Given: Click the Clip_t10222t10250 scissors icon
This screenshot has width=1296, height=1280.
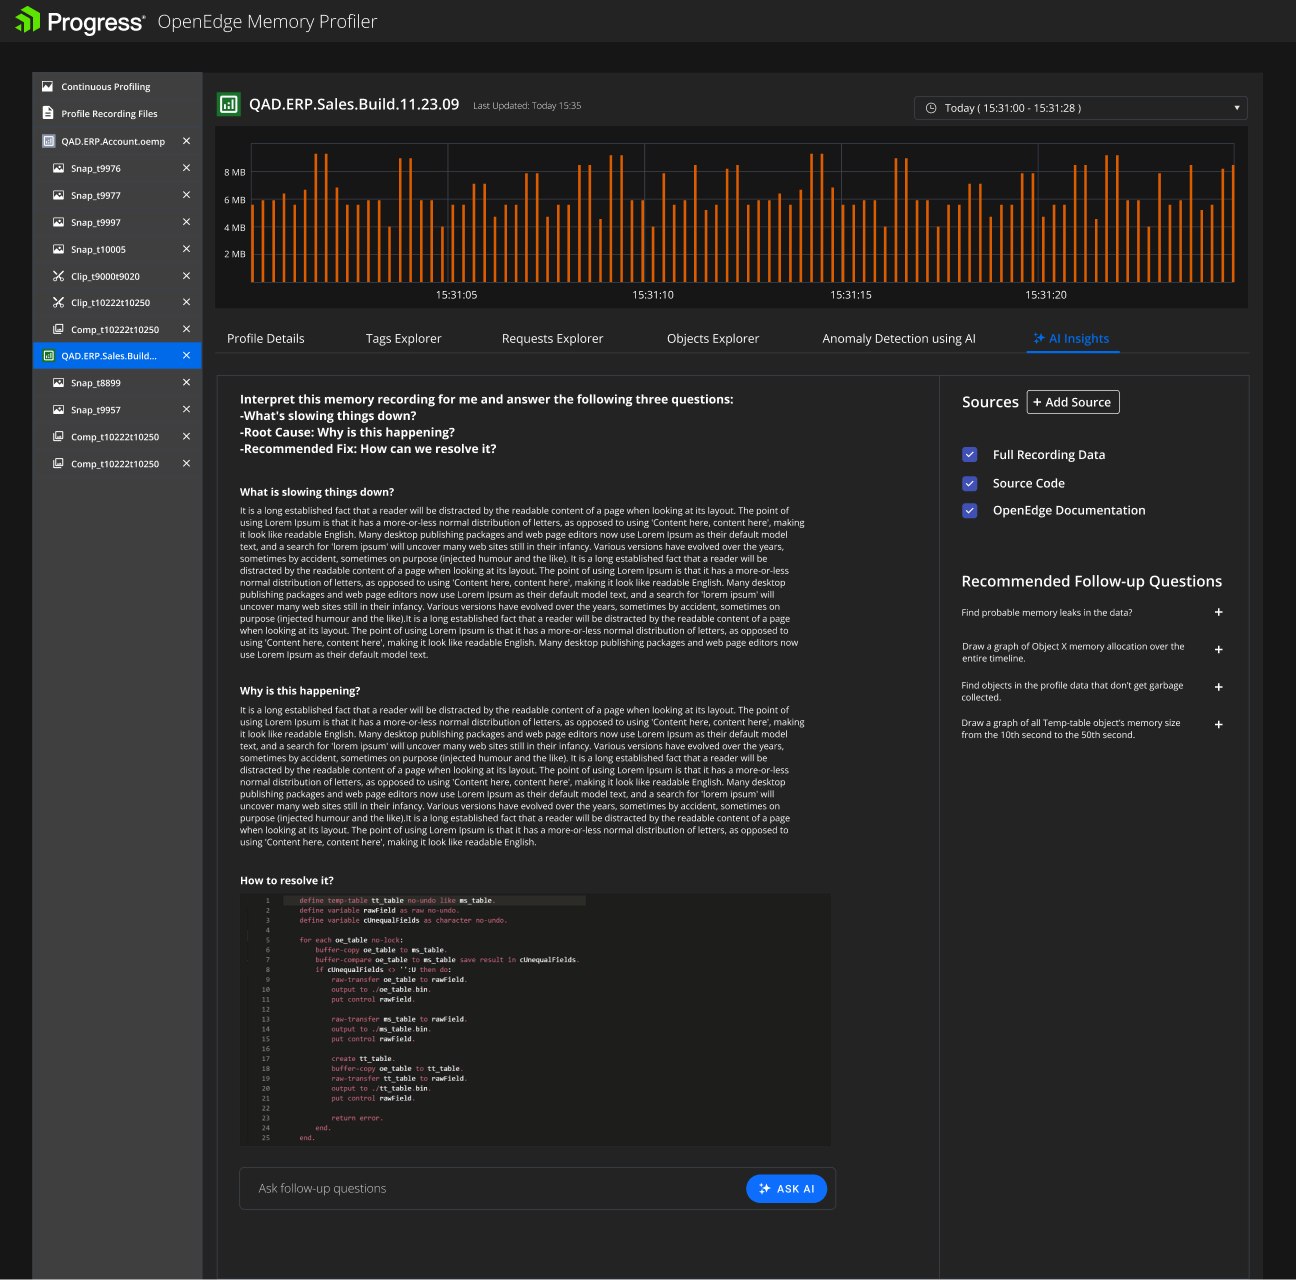Looking at the screenshot, I should pos(58,302).
